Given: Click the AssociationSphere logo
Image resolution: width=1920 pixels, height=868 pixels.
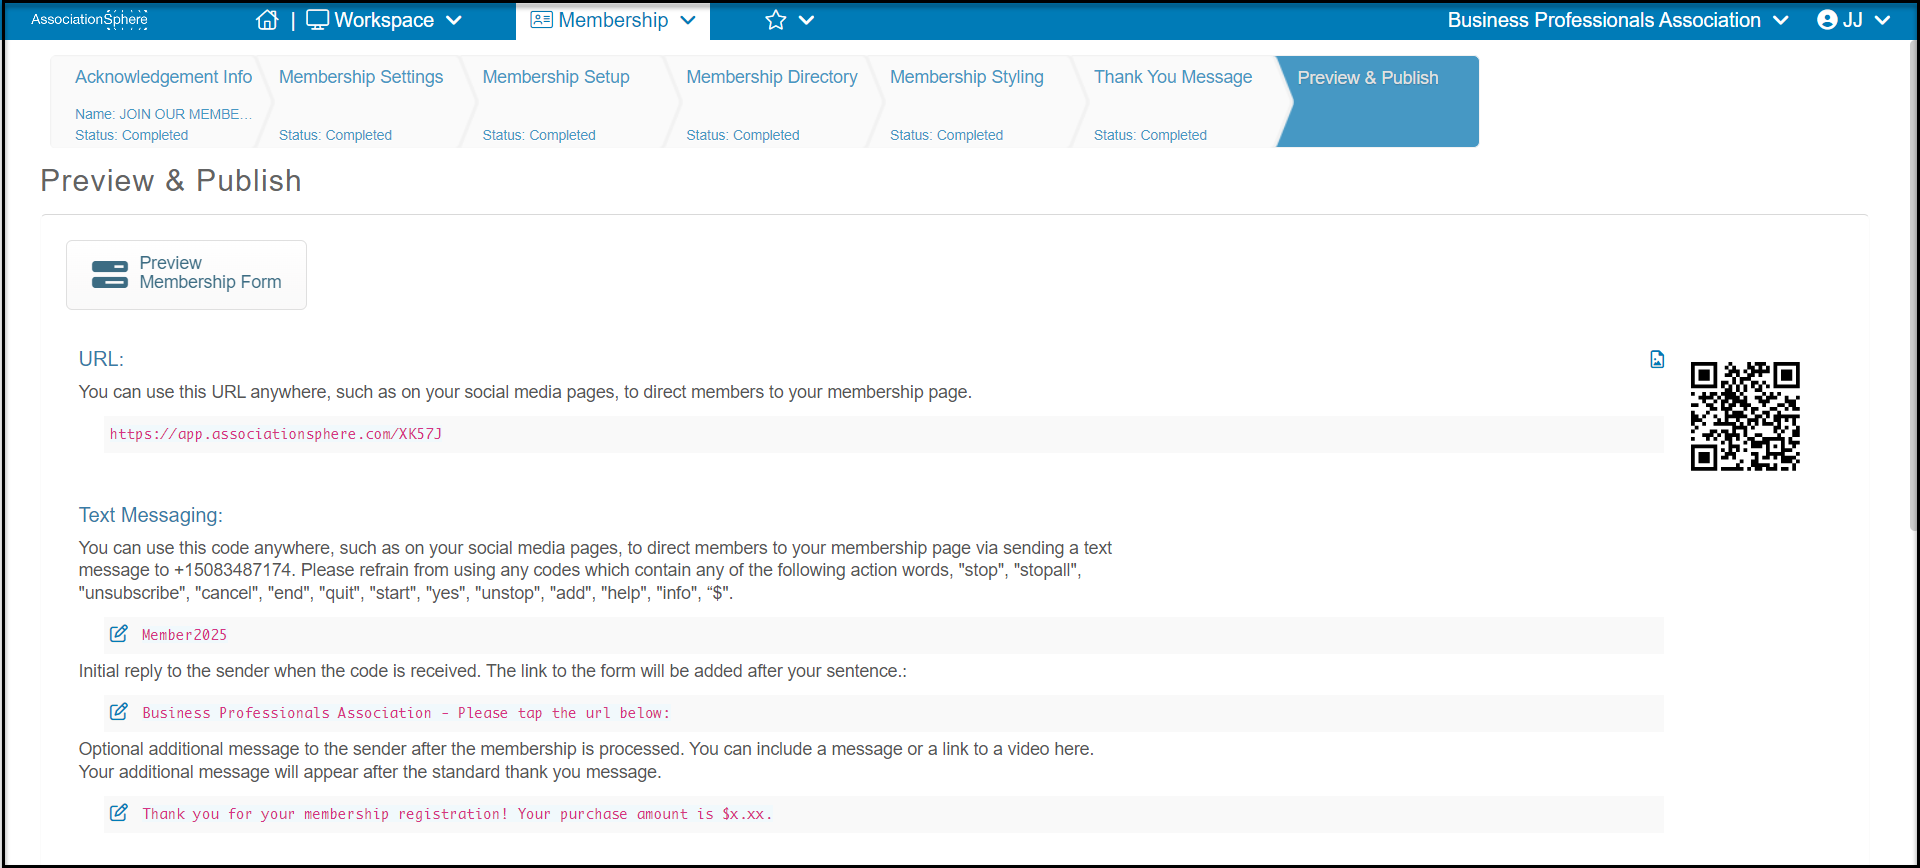Looking at the screenshot, I should tap(89, 19).
